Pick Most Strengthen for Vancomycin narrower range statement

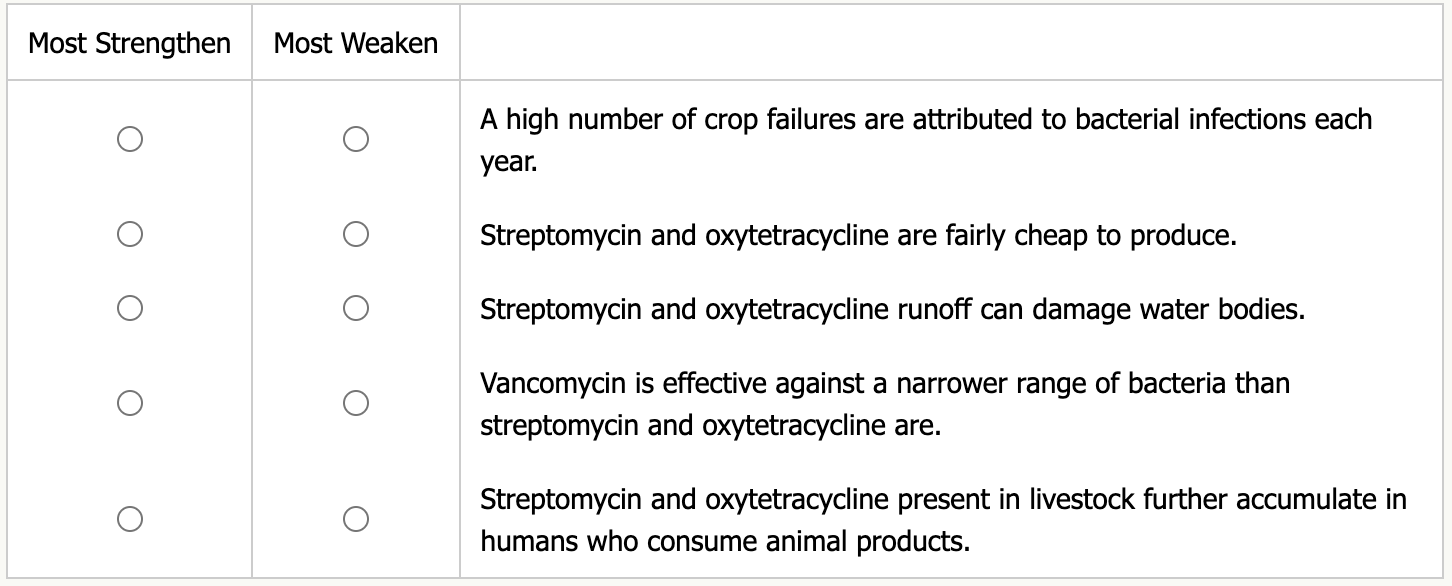click(129, 403)
